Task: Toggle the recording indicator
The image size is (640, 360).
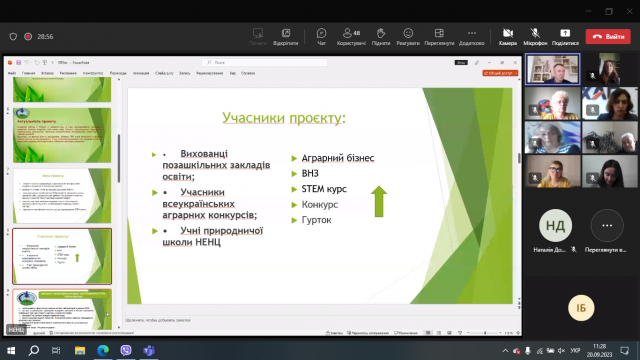Action: (x=28, y=37)
